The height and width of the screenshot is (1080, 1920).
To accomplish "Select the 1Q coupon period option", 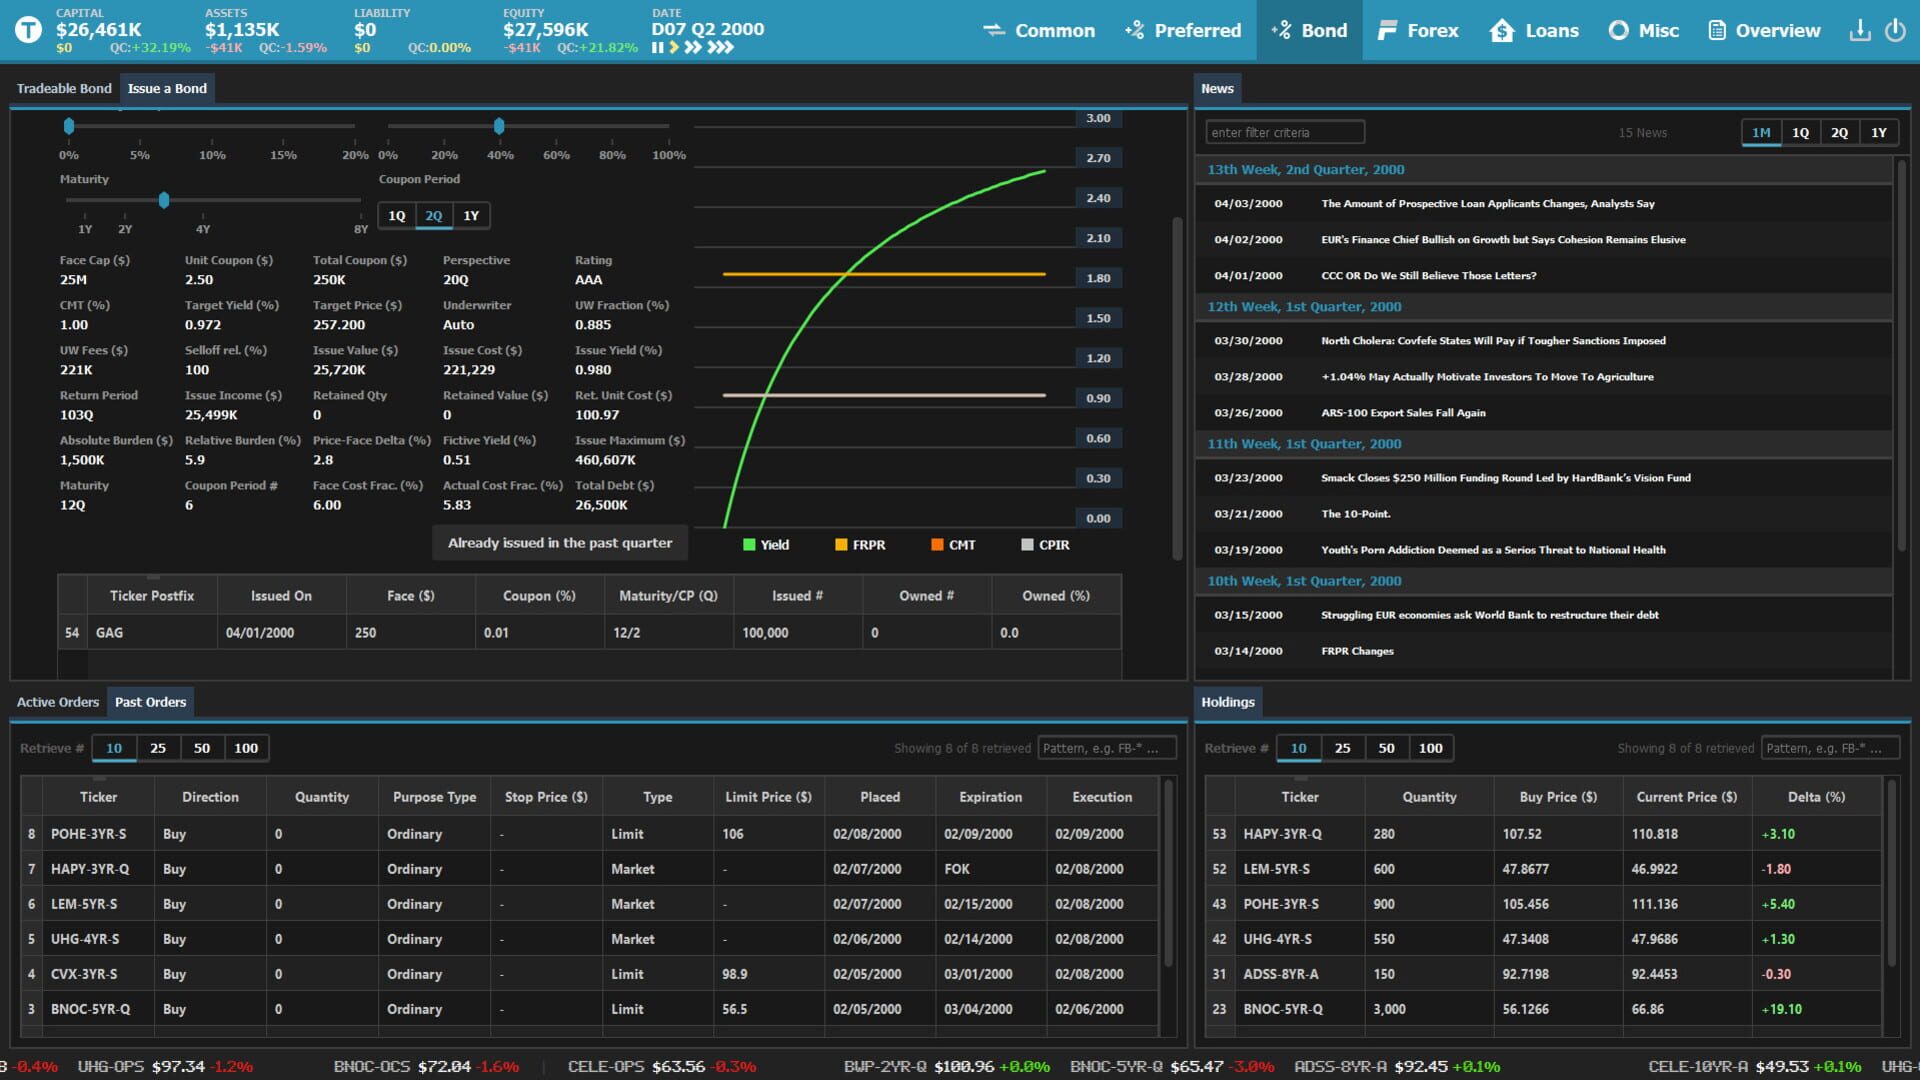I will 395,215.
